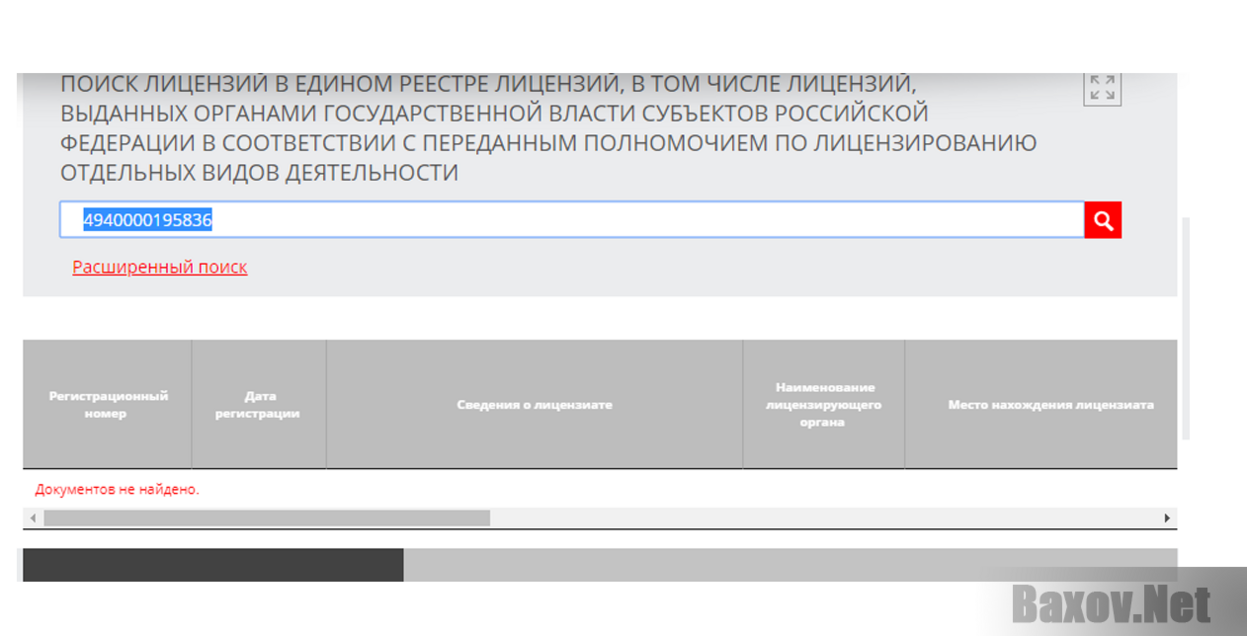Click the Регистрационный номер column header
1247x636 pixels.
107,405
